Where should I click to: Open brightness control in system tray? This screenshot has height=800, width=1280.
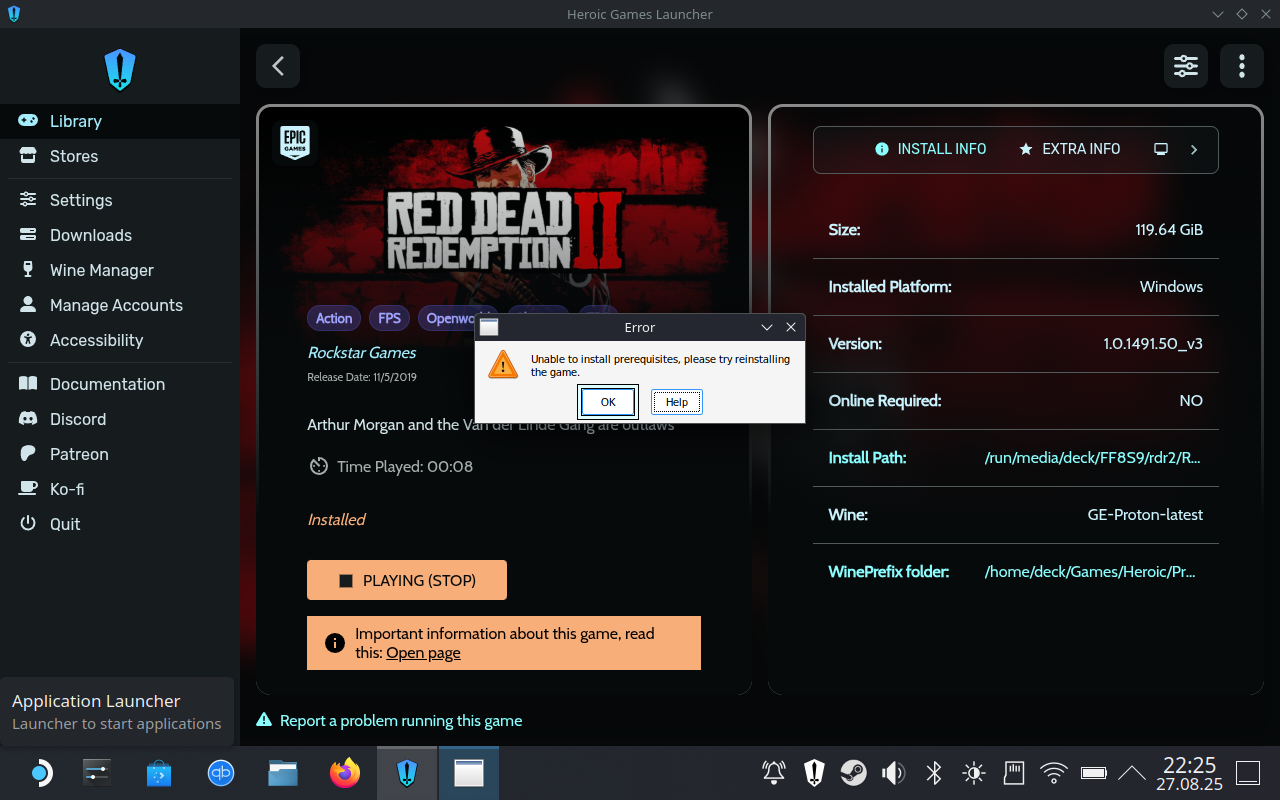coord(973,773)
